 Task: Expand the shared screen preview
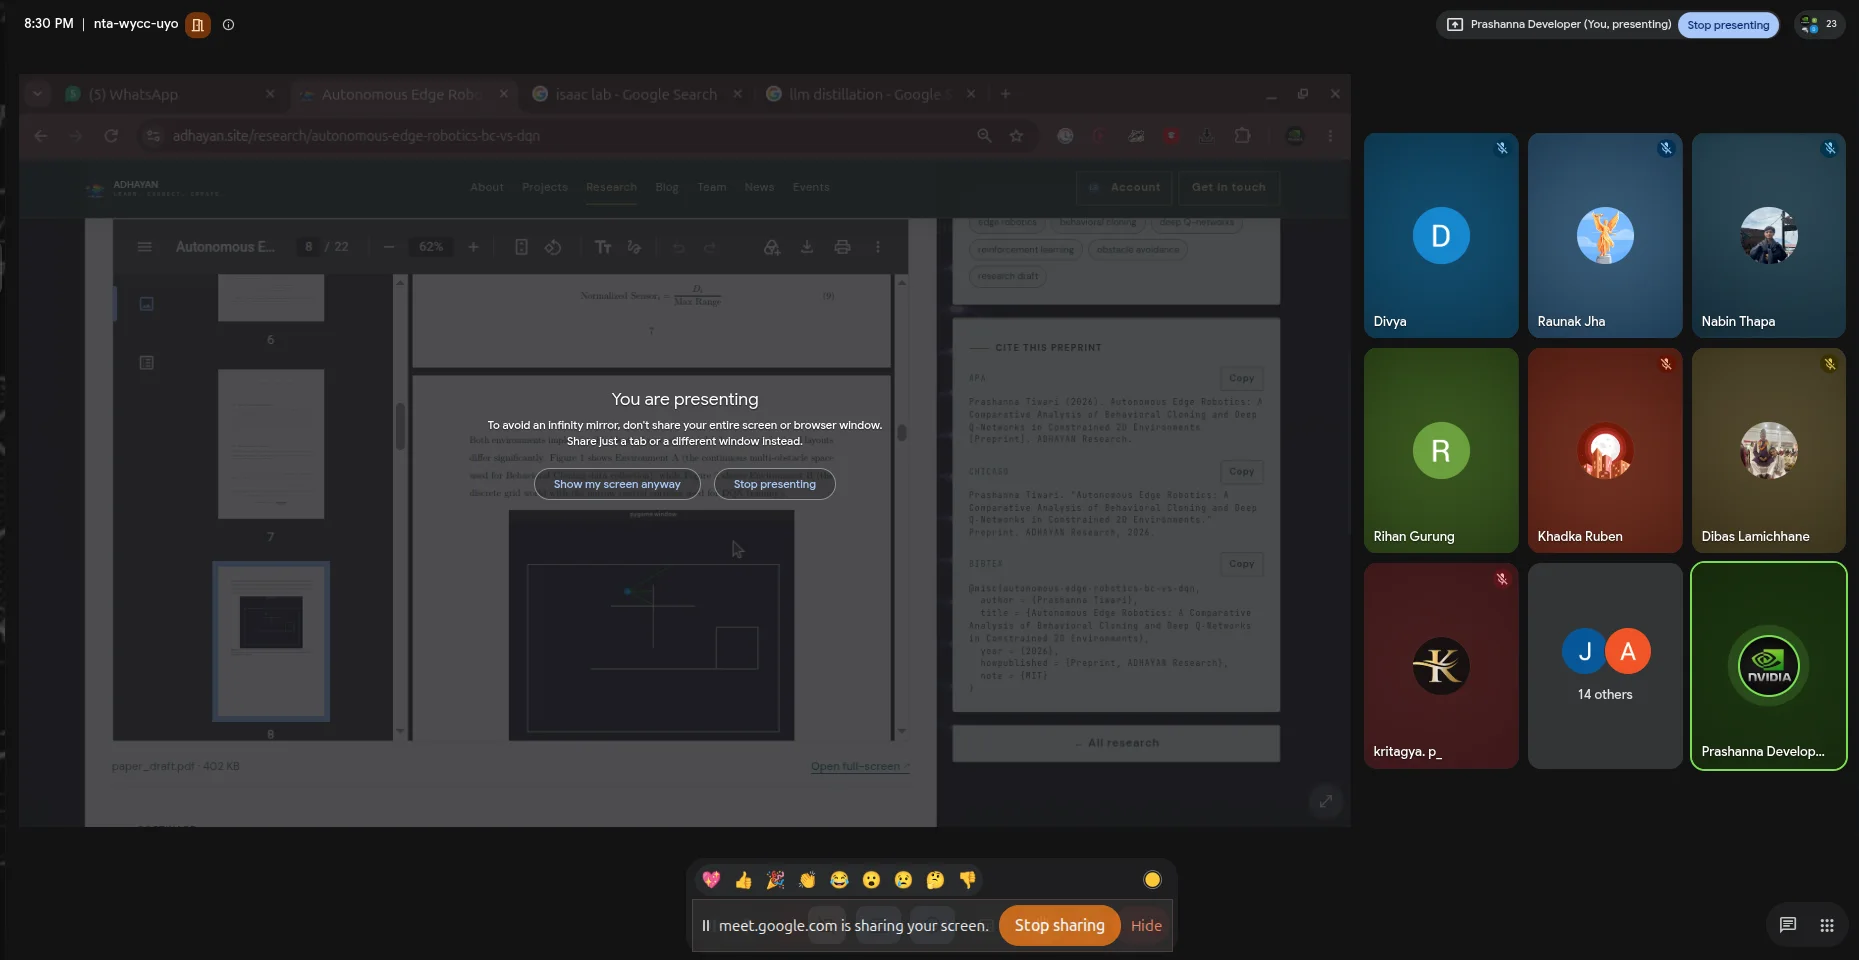[x=1326, y=801]
